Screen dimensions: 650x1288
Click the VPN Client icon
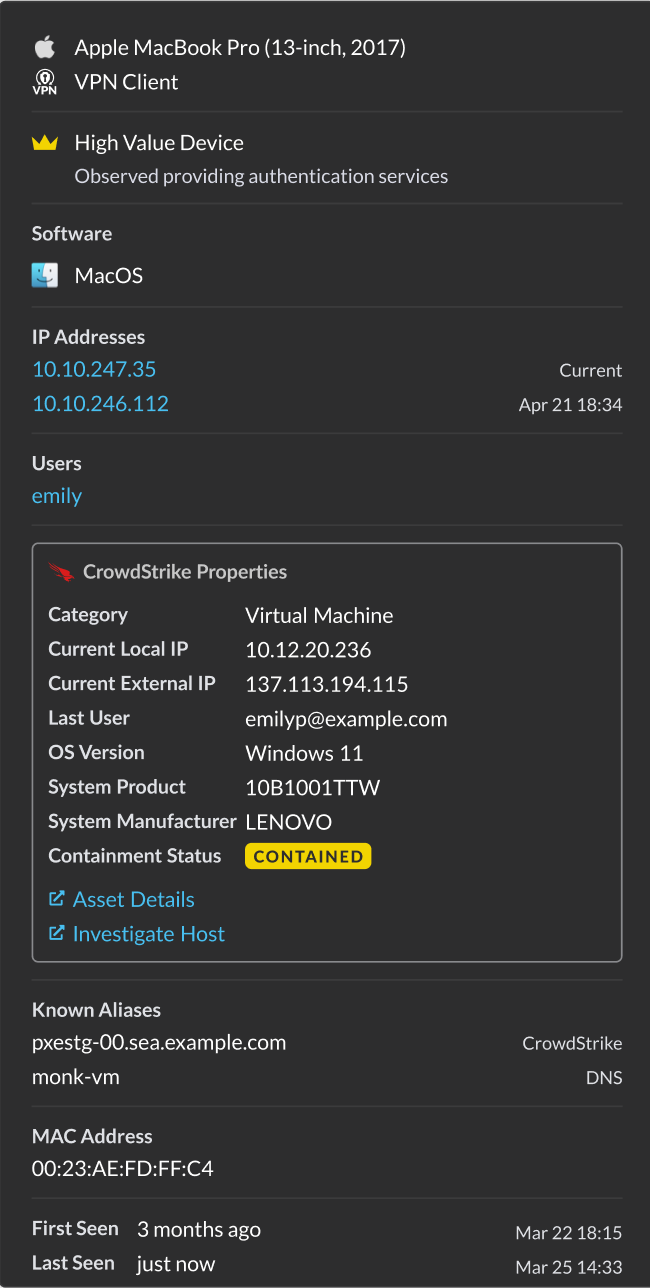[44, 82]
